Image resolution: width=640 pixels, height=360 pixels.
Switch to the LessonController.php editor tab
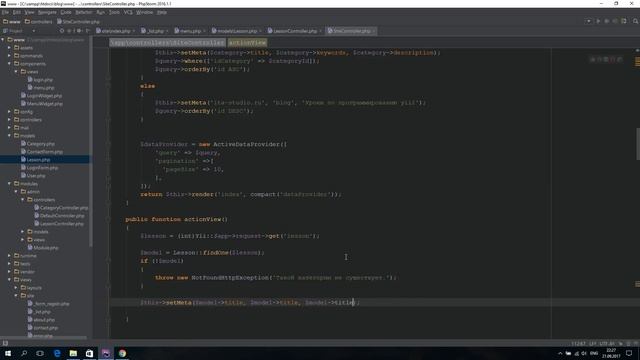pos(294,31)
